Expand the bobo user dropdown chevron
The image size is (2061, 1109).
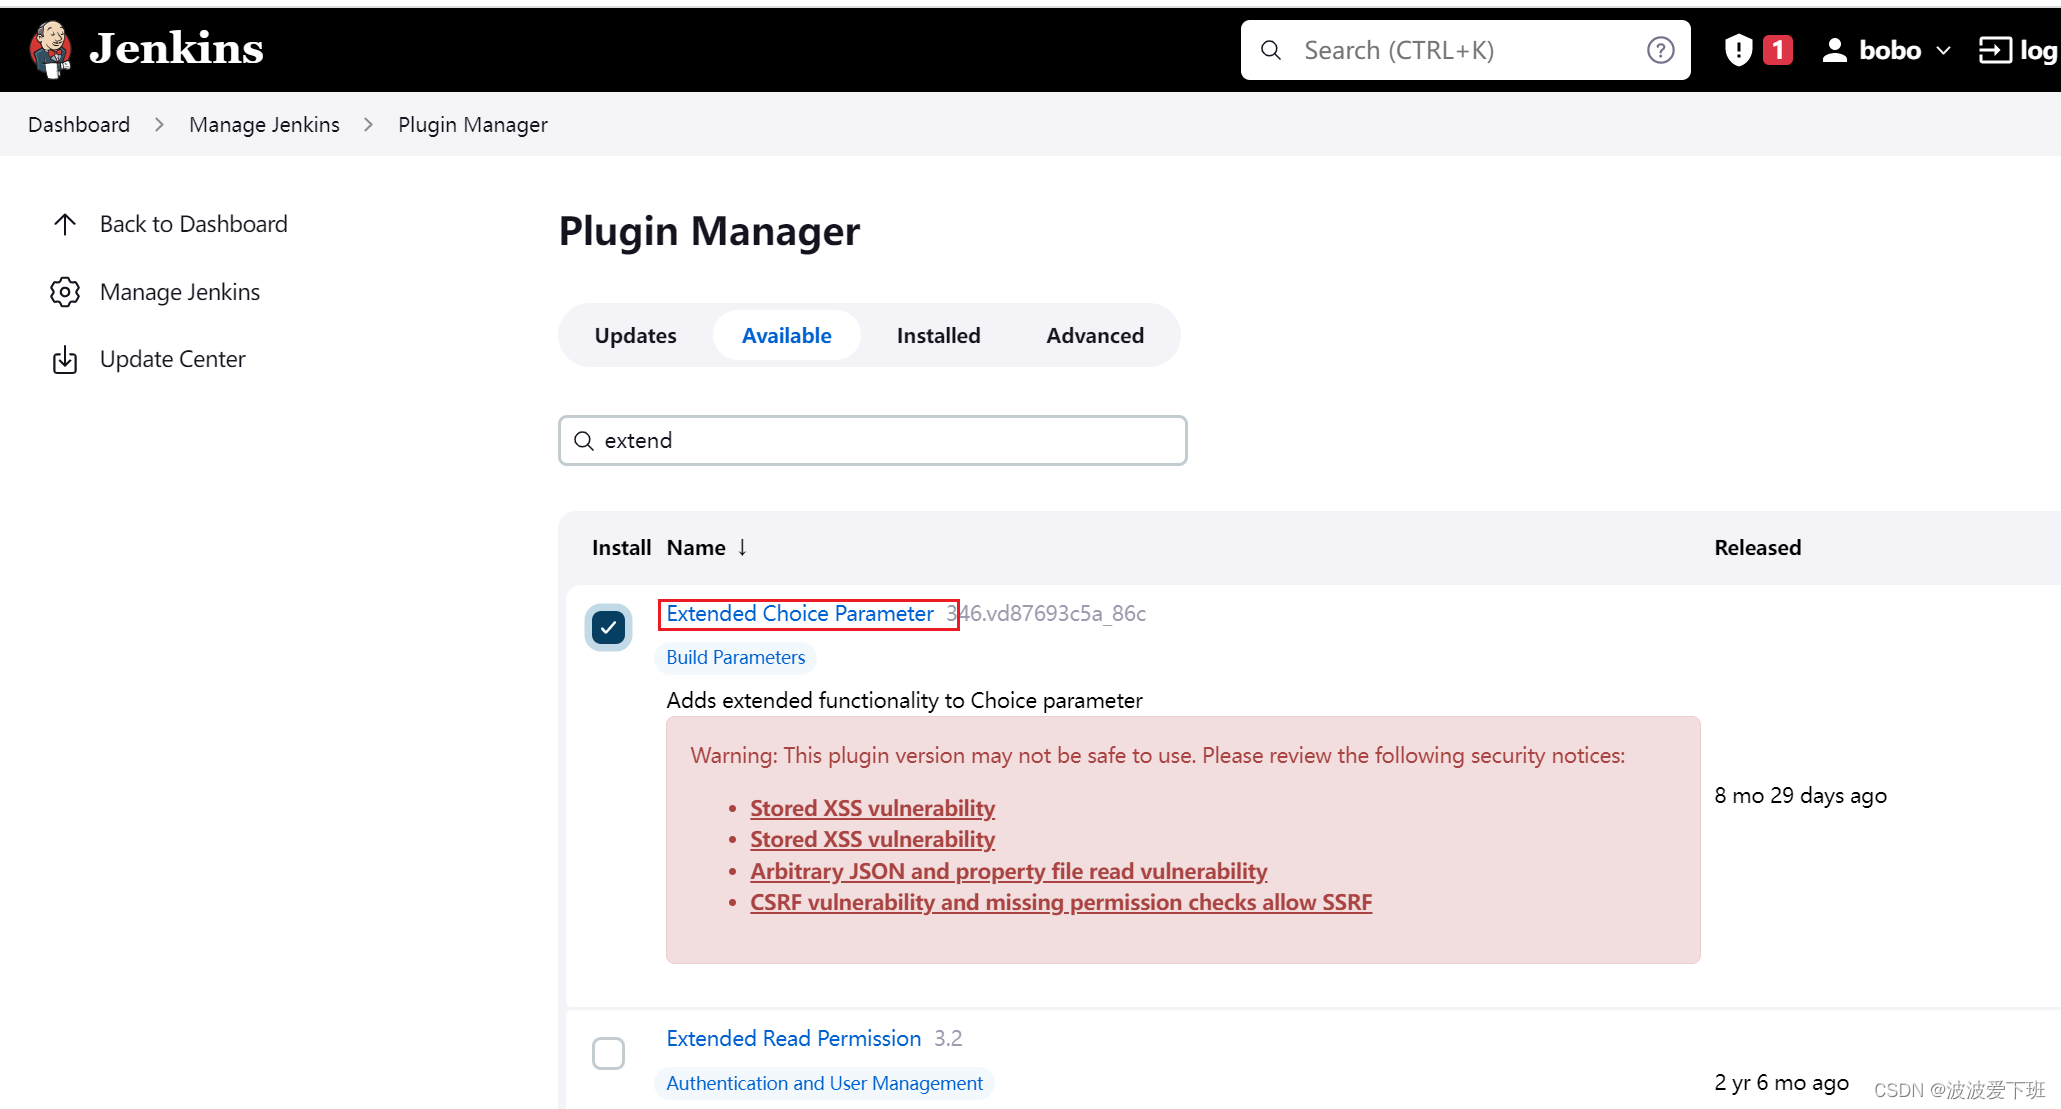1943,50
